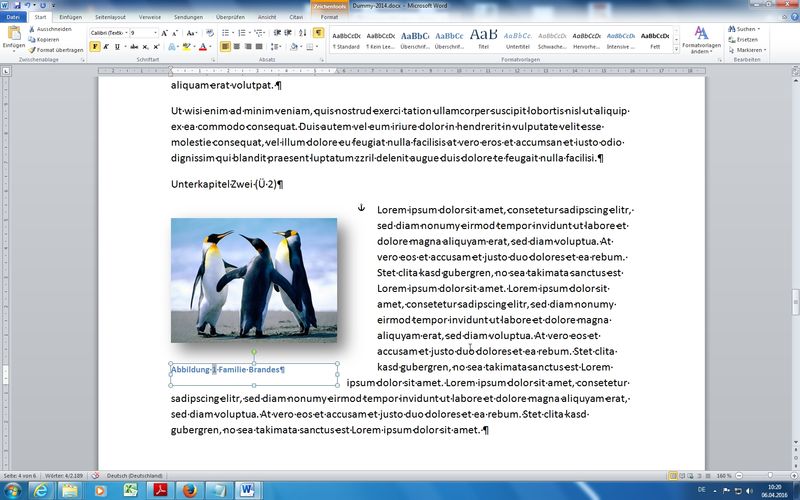Open the Datei tab
The image size is (800, 500).
coord(12,17)
